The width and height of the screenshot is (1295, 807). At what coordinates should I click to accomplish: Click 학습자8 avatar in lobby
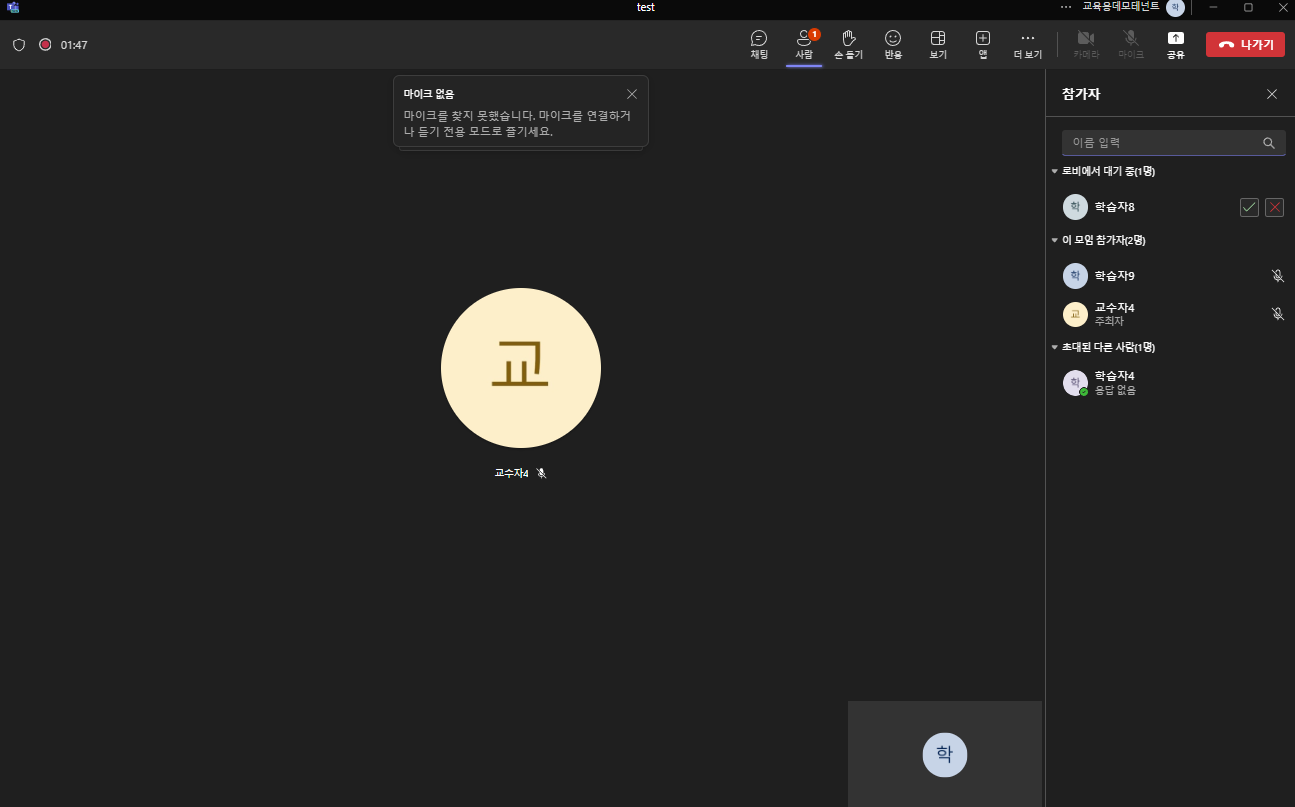point(1075,207)
